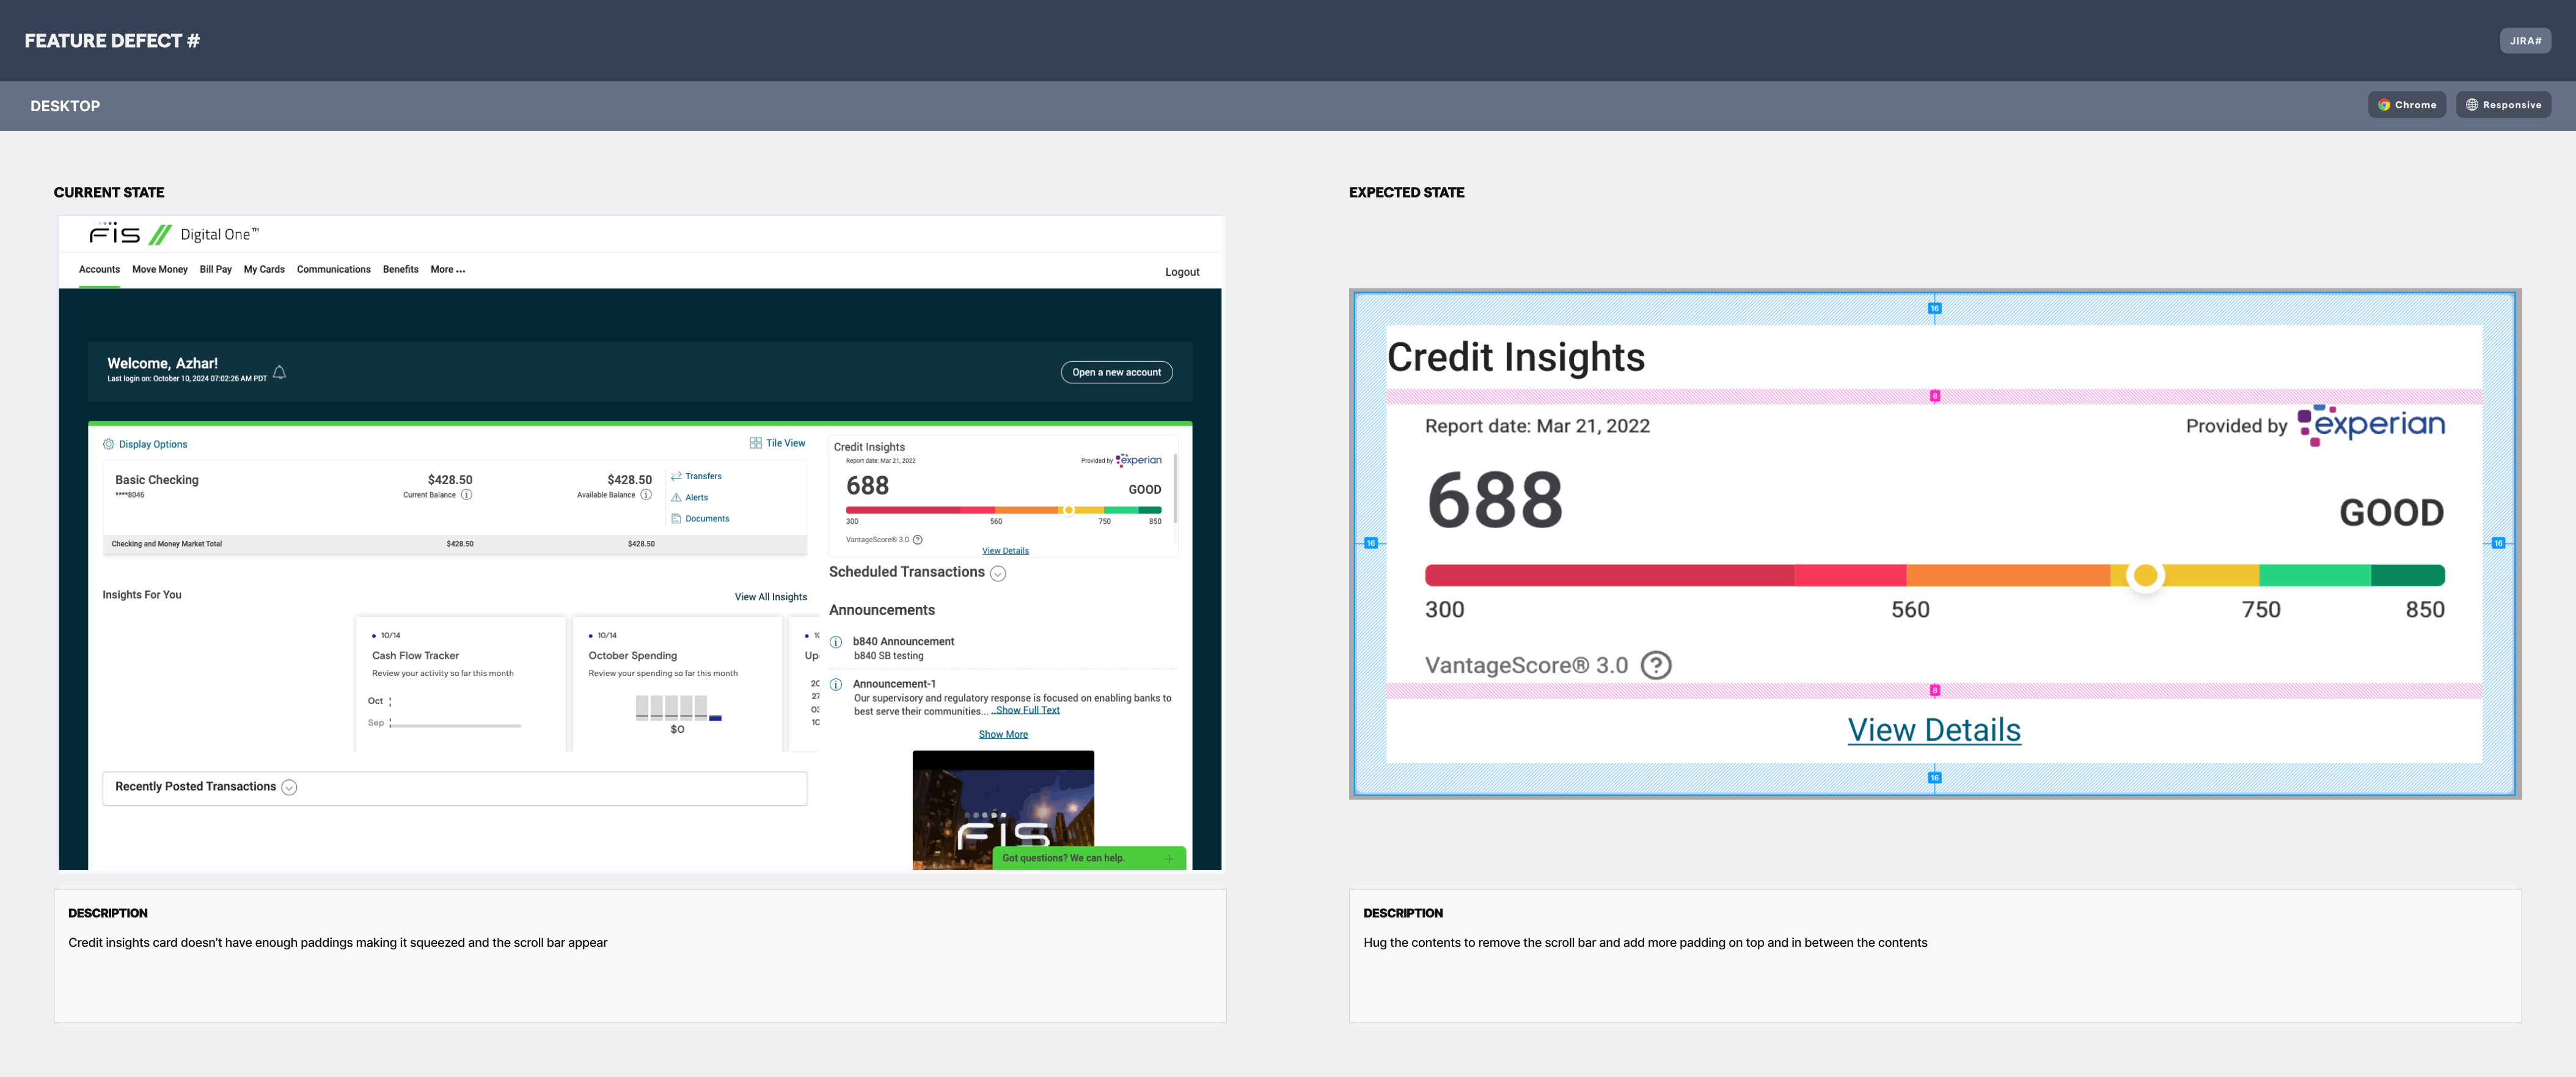Click the b840 Announcement info icon
Image resolution: width=2576 pixels, height=1077 pixels.
pos(836,642)
